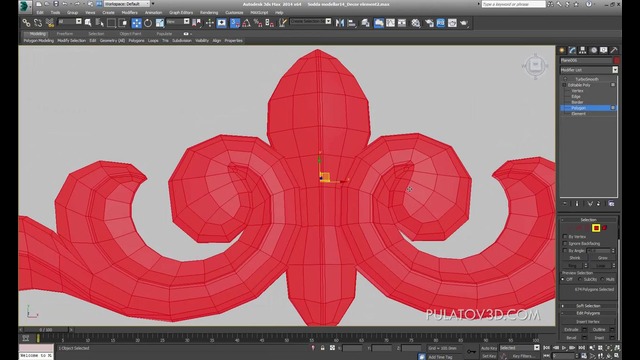Toggle the Auto Key button

click(489, 348)
